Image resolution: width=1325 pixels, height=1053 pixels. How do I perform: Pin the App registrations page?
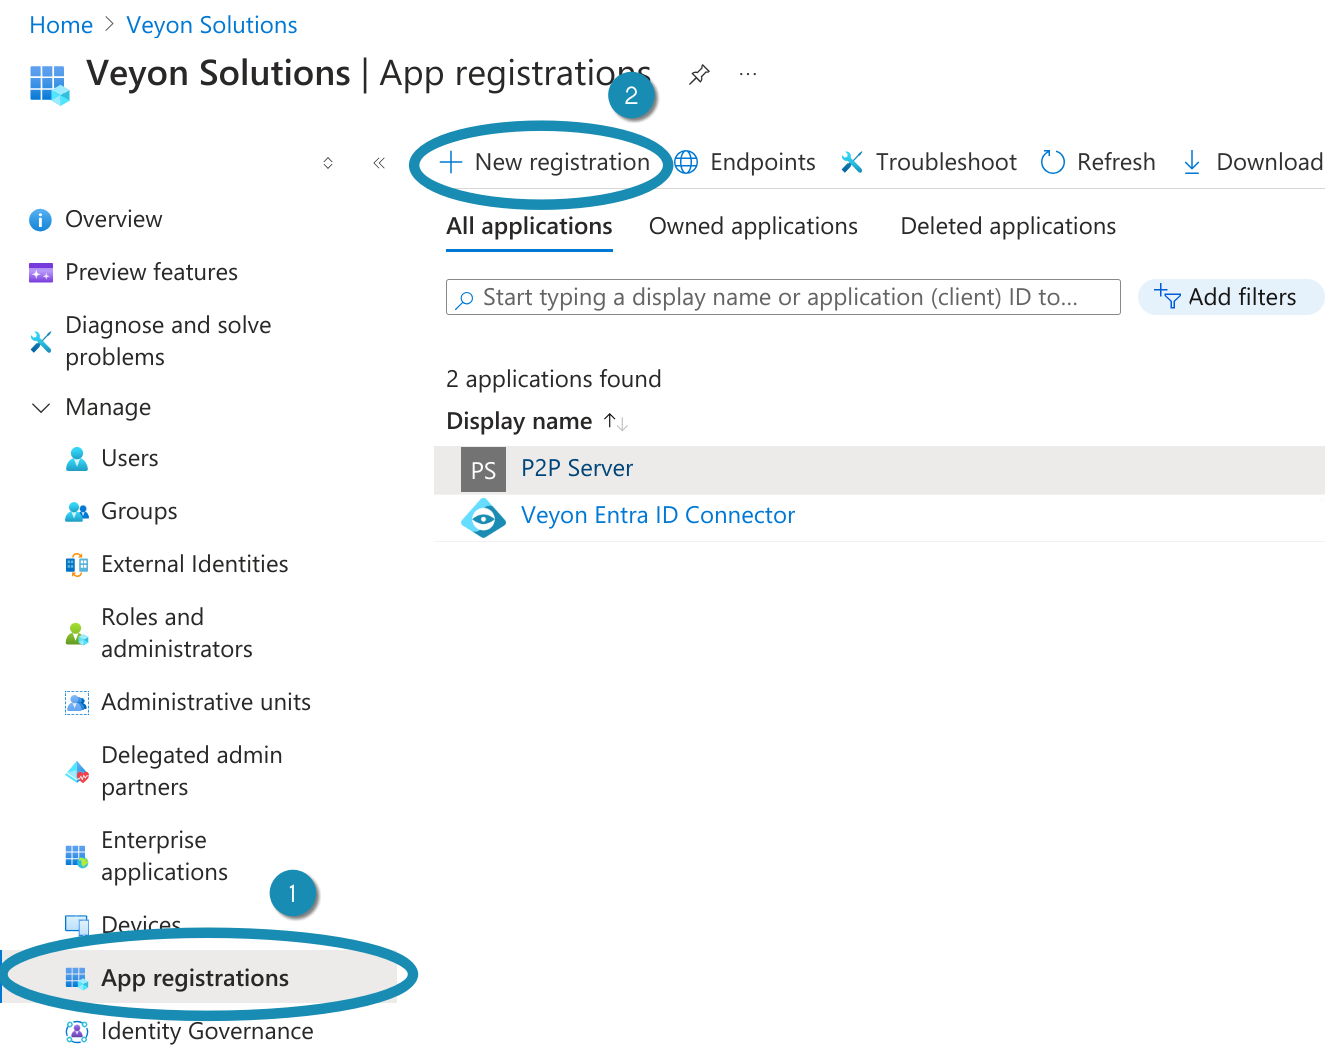pos(699,74)
